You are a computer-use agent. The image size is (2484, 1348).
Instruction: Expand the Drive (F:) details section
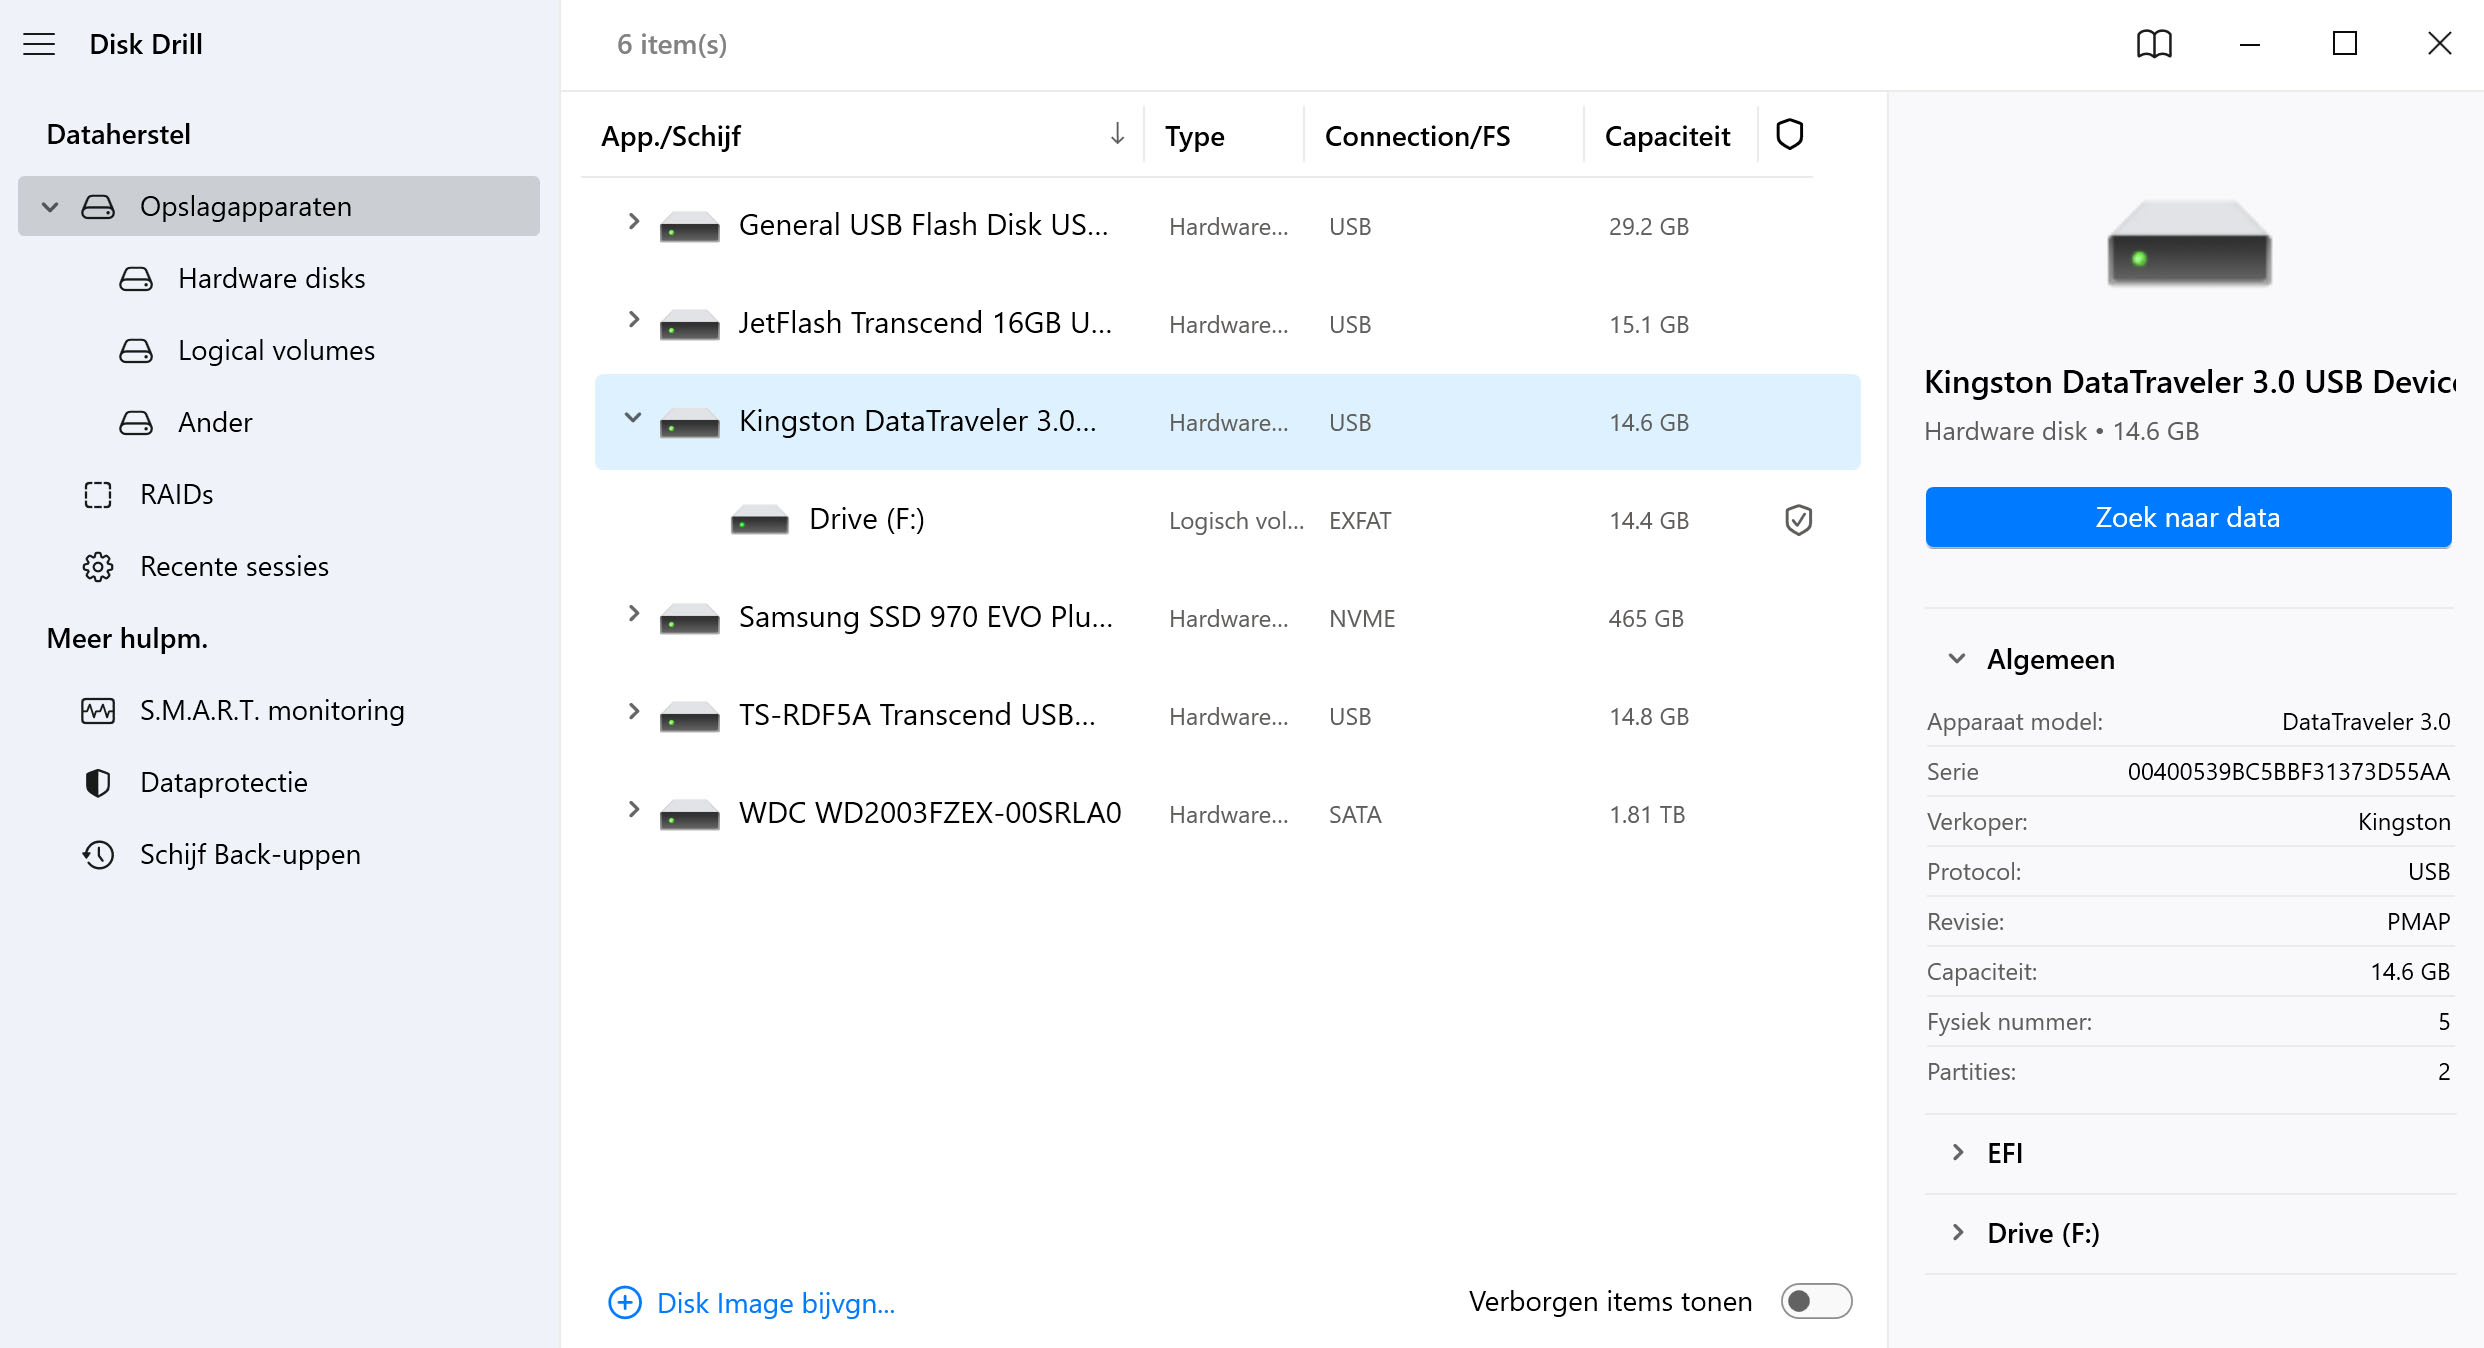[x=1957, y=1232]
